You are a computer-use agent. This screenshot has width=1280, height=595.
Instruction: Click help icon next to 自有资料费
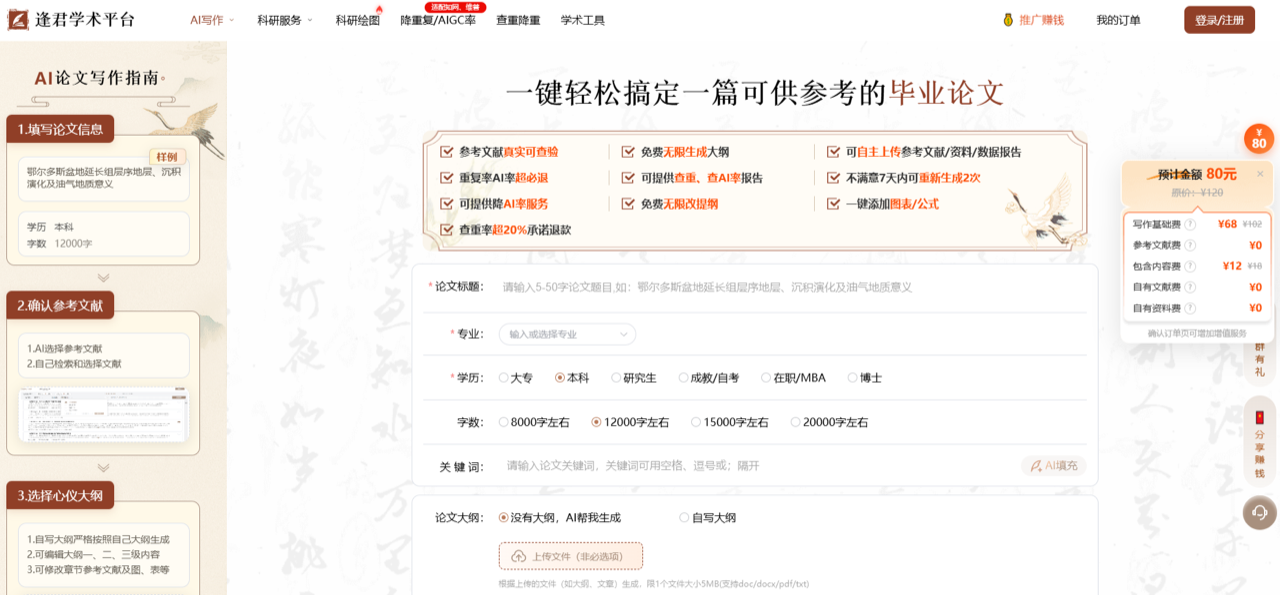coord(1191,308)
